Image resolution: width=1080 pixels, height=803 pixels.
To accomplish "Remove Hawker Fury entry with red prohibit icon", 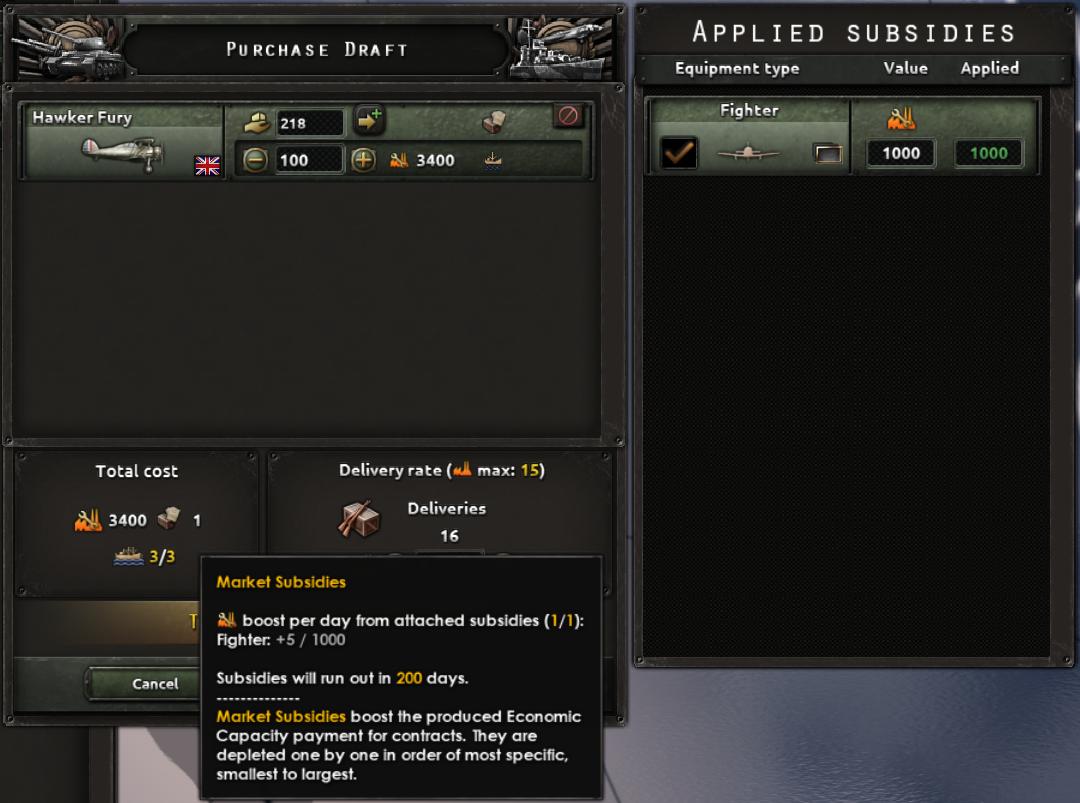I will [x=568, y=115].
